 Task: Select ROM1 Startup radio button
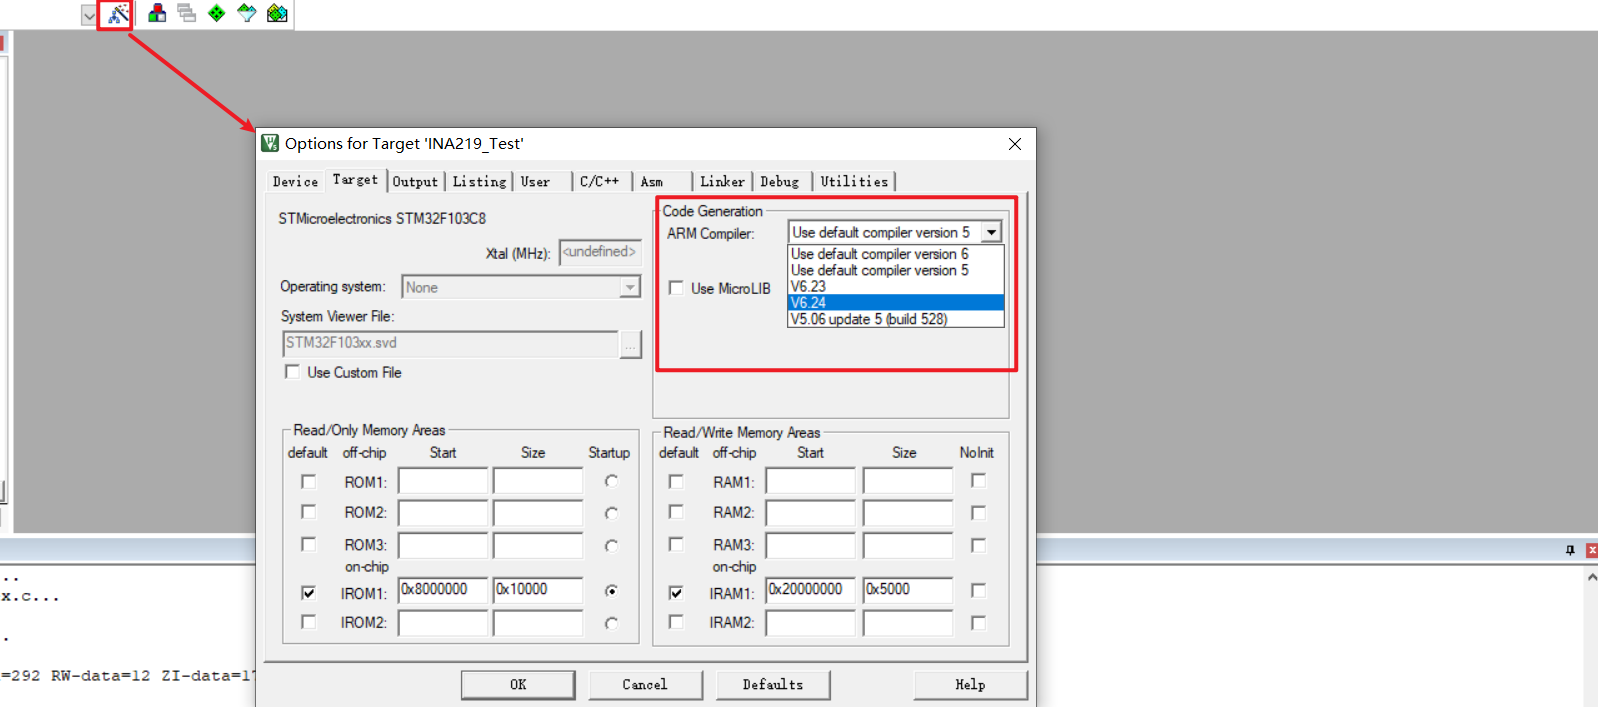pos(611,481)
